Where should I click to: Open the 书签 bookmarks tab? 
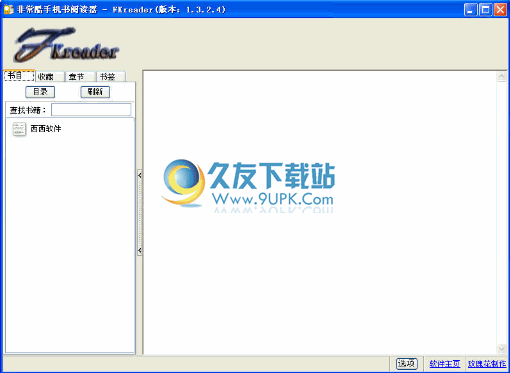coord(111,76)
